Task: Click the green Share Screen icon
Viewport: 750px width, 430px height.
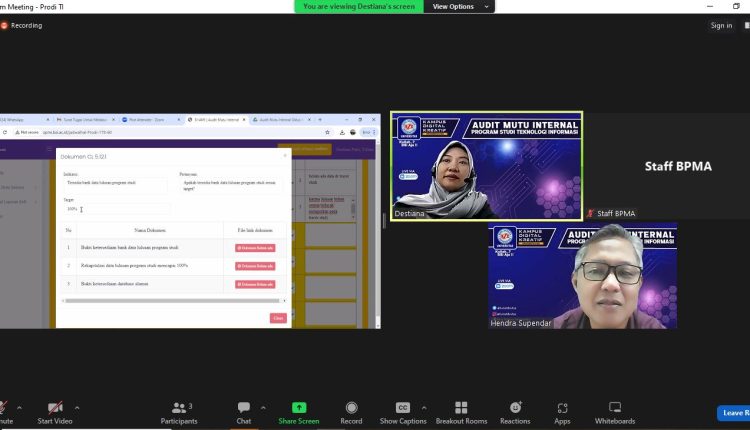Action: coord(299,408)
